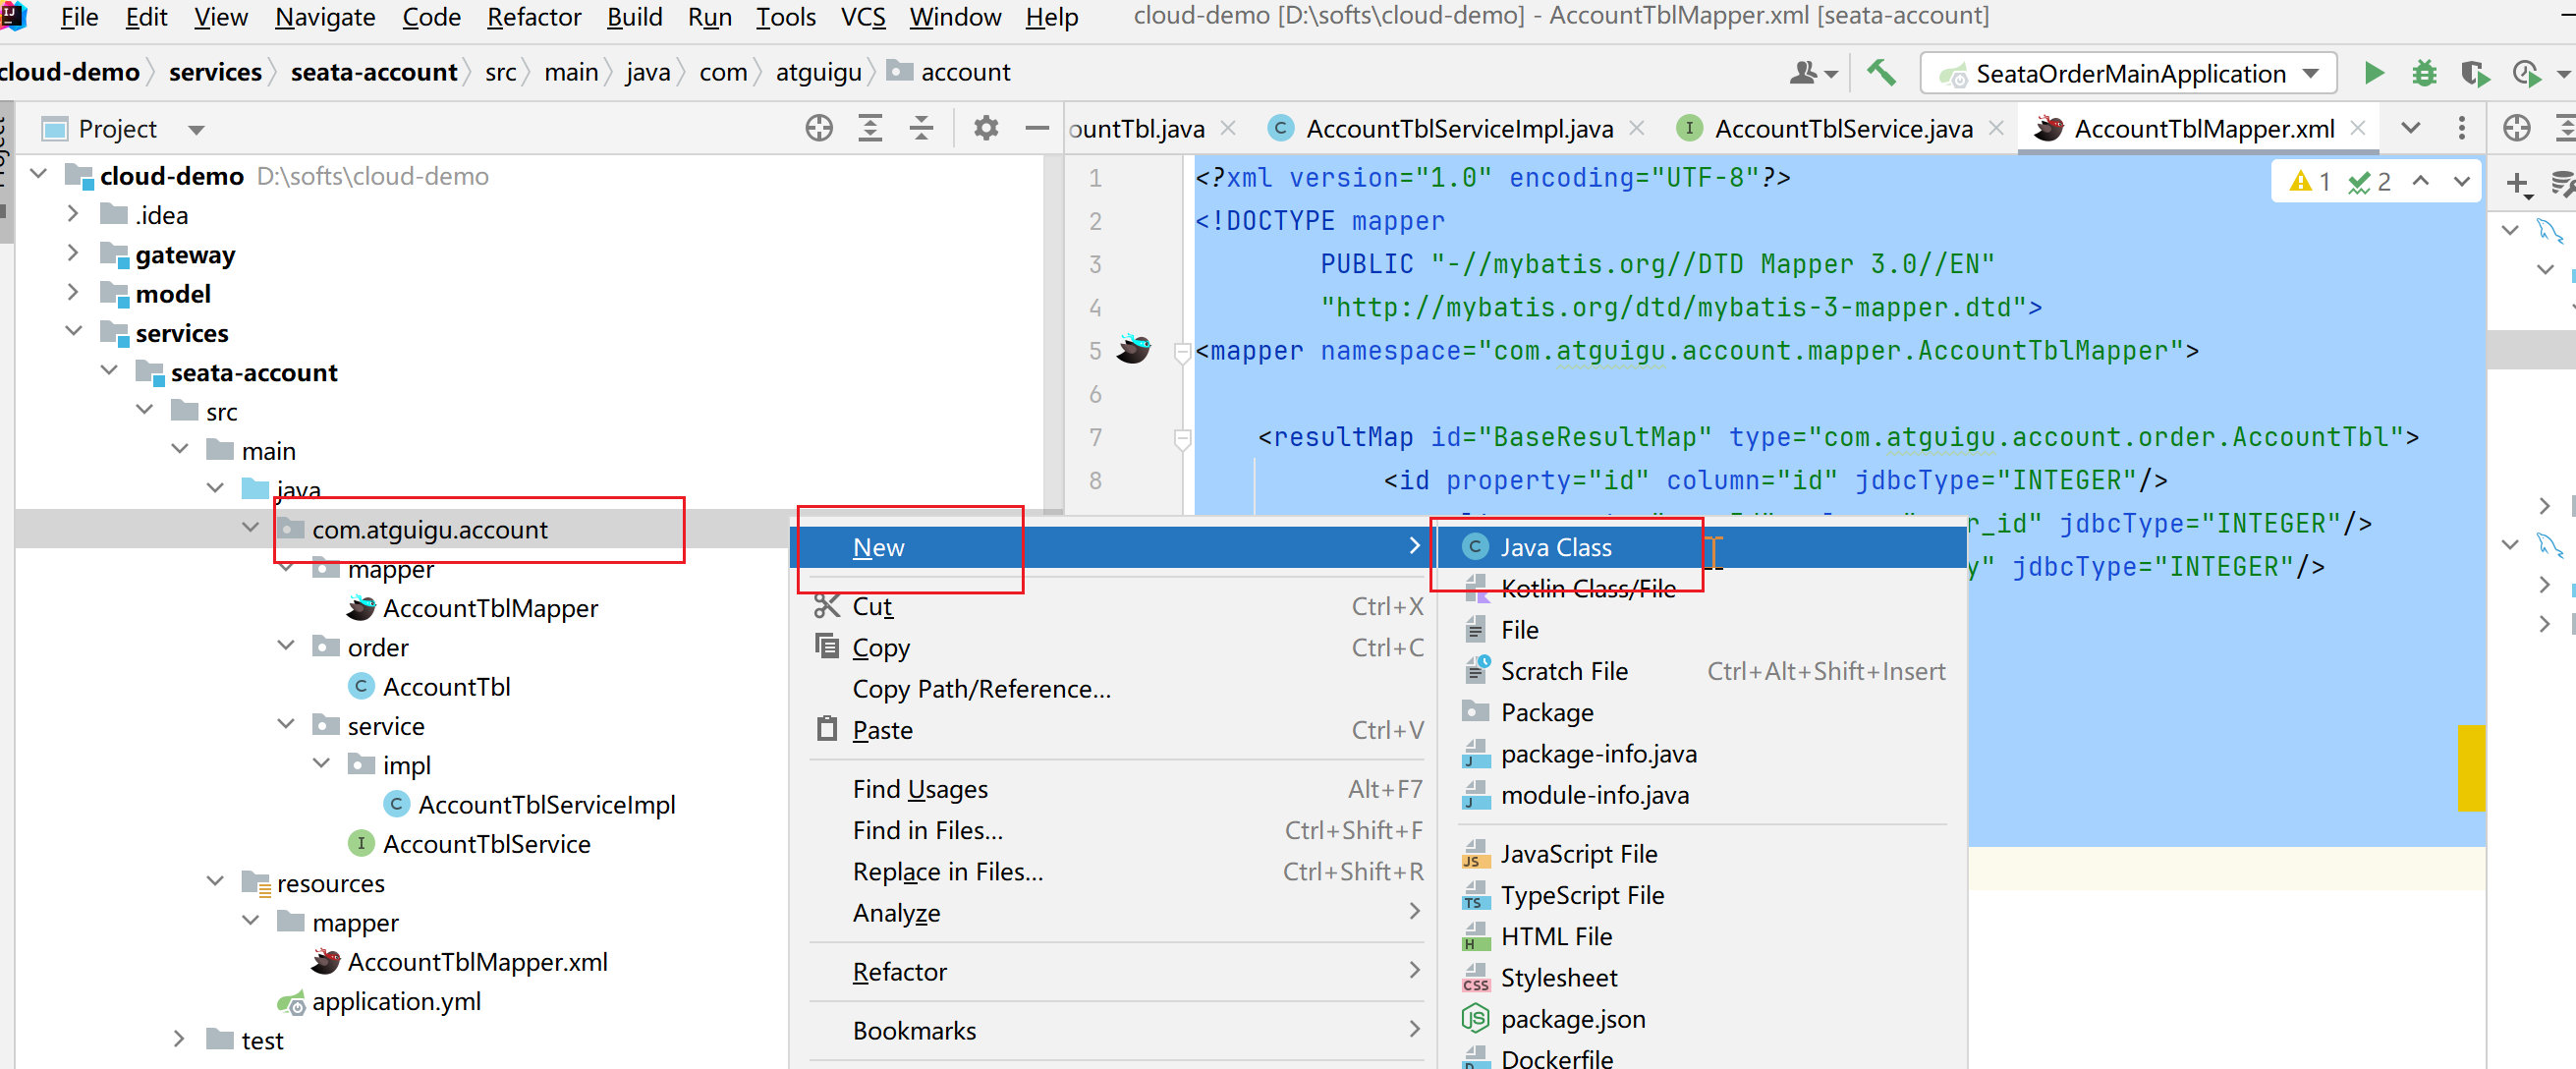The height and width of the screenshot is (1069, 2576).
Task: Collapse the seata-account module node
Action: [x=108, y=370]
